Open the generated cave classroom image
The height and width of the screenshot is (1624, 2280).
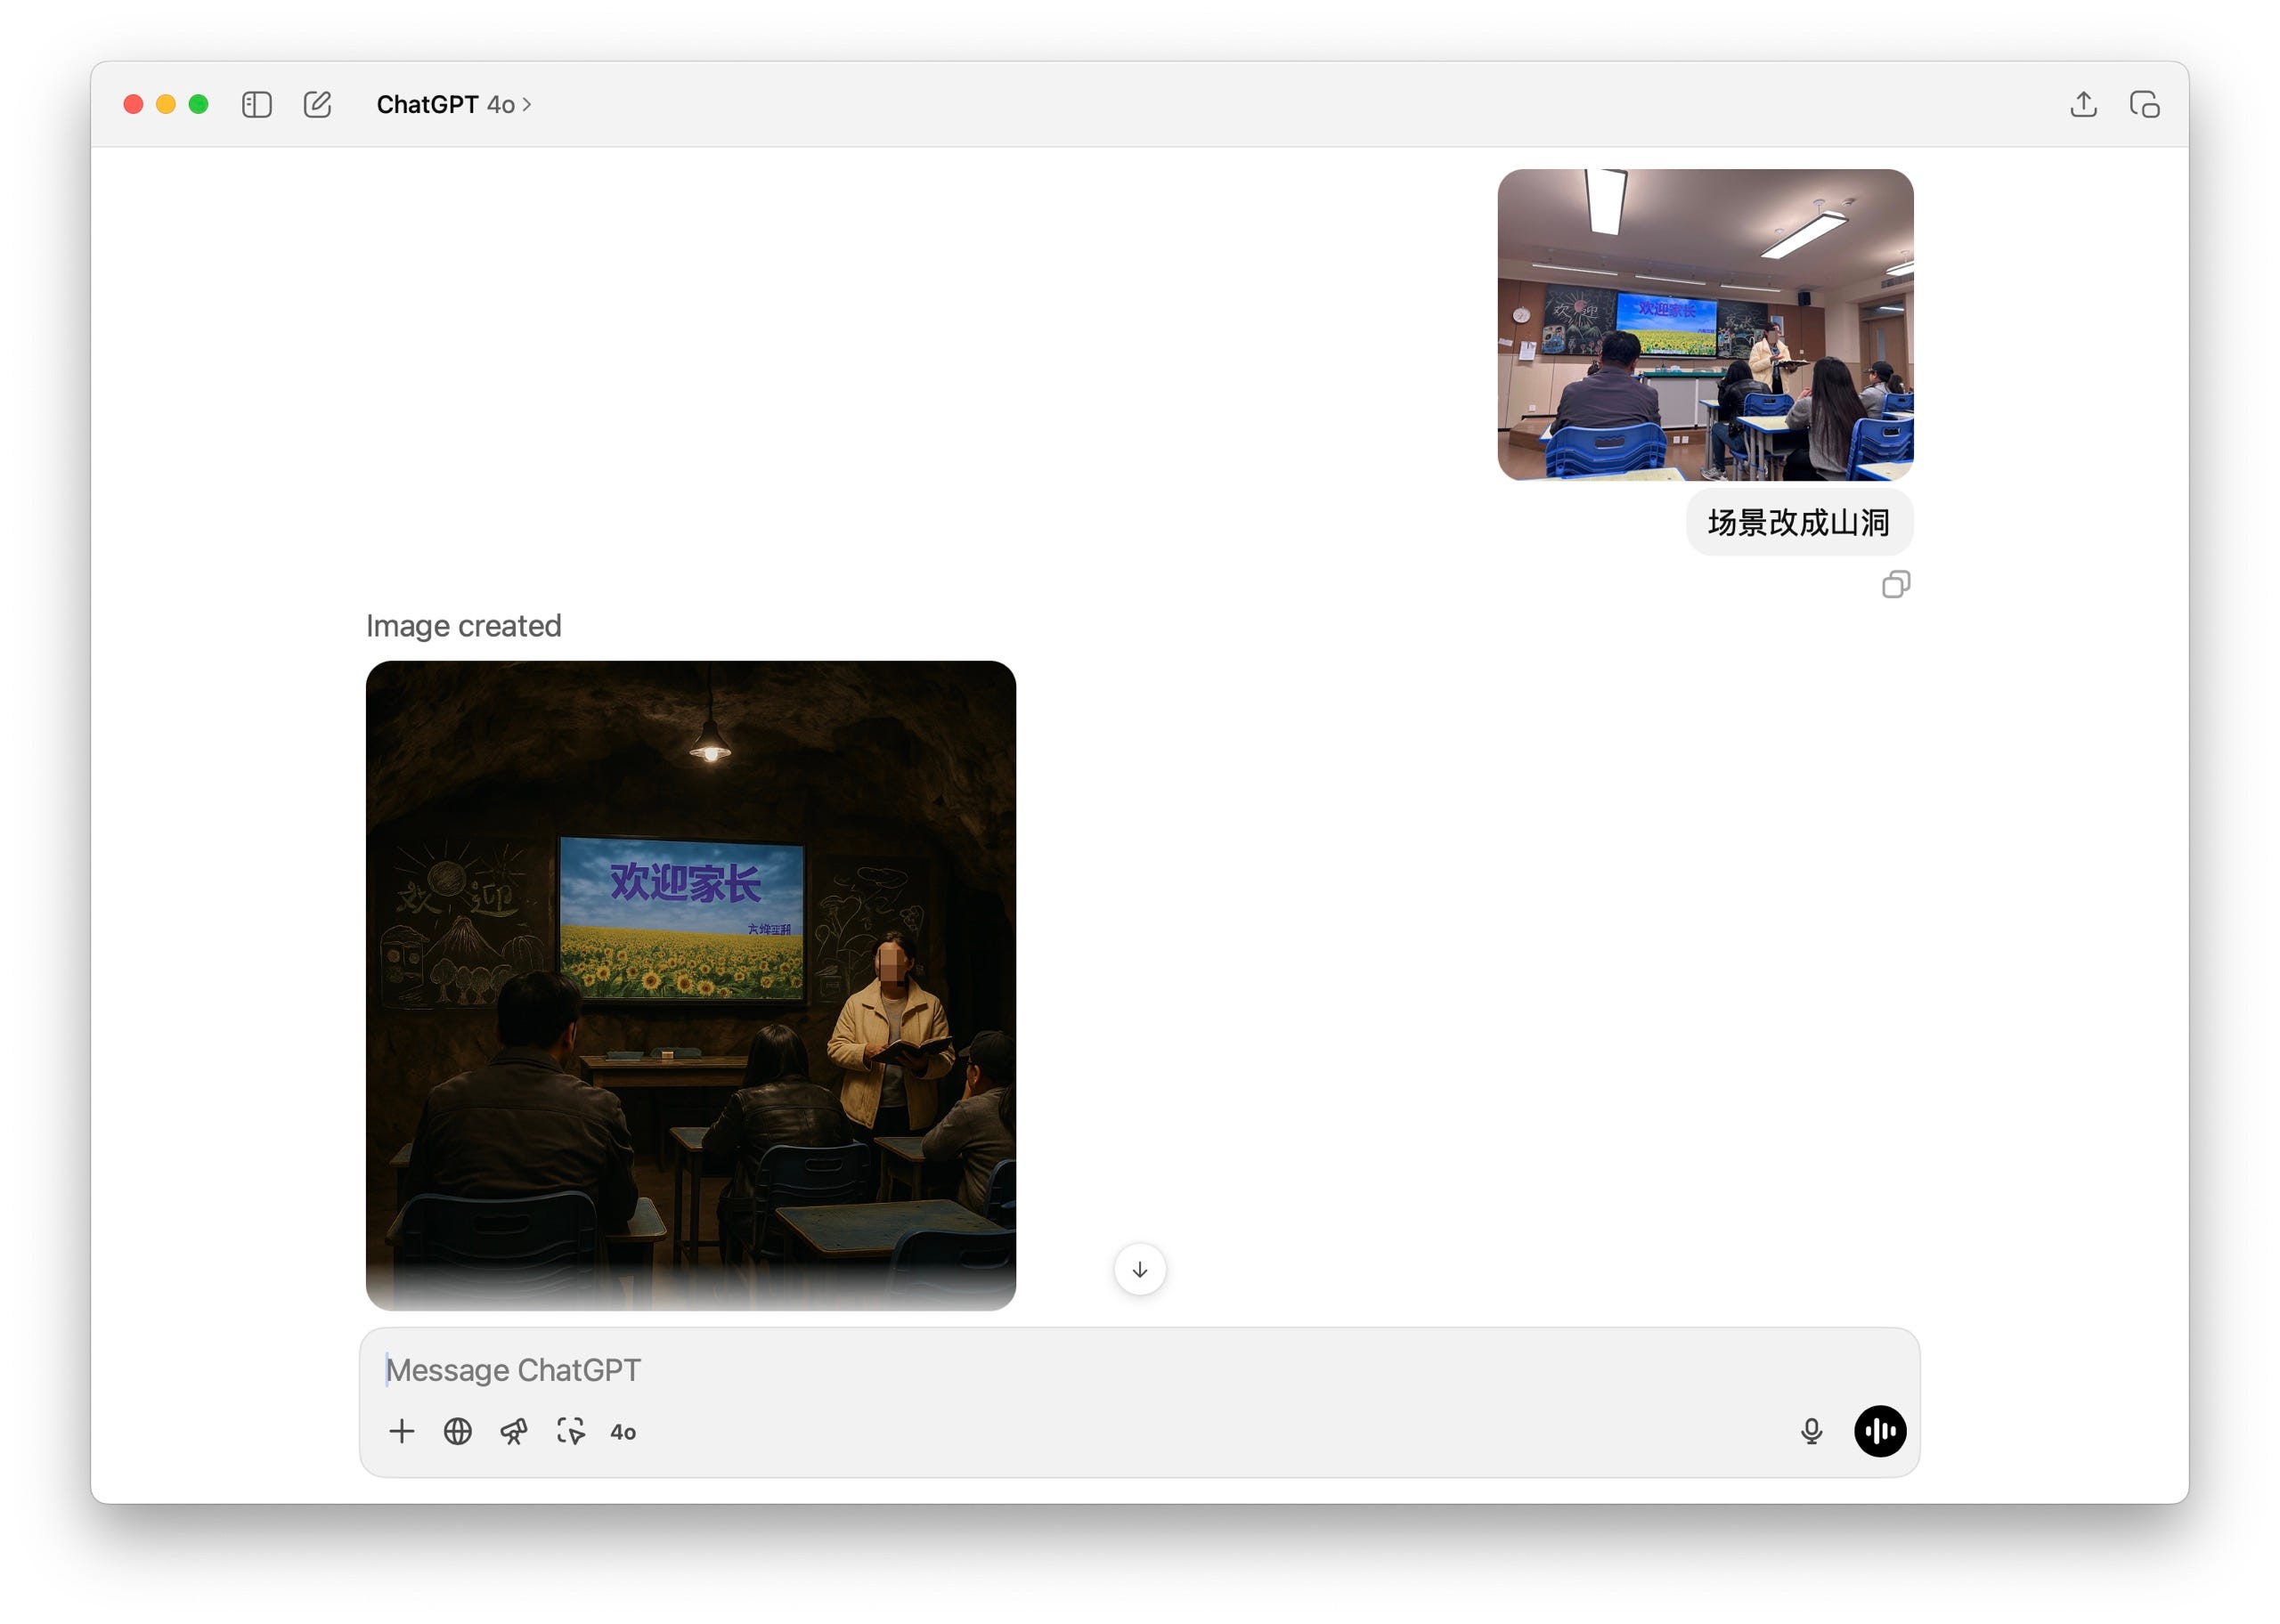[x=690, y=984]
